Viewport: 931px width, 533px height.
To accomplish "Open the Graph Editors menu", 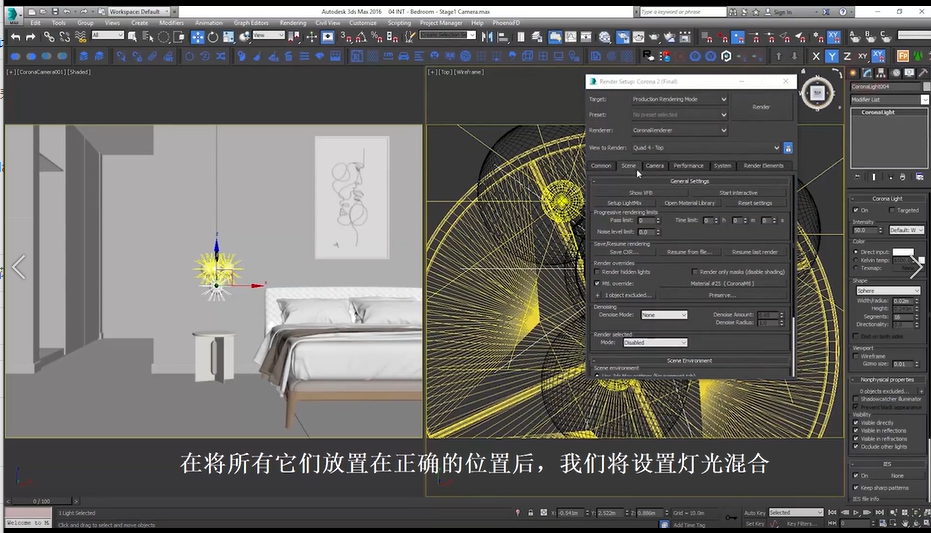I will click(251, 23).
